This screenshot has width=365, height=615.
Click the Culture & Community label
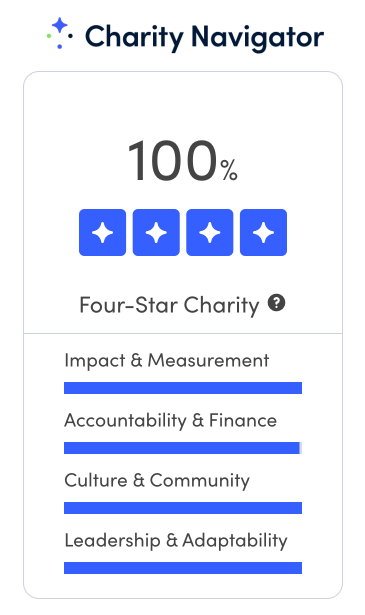(157, 480)
